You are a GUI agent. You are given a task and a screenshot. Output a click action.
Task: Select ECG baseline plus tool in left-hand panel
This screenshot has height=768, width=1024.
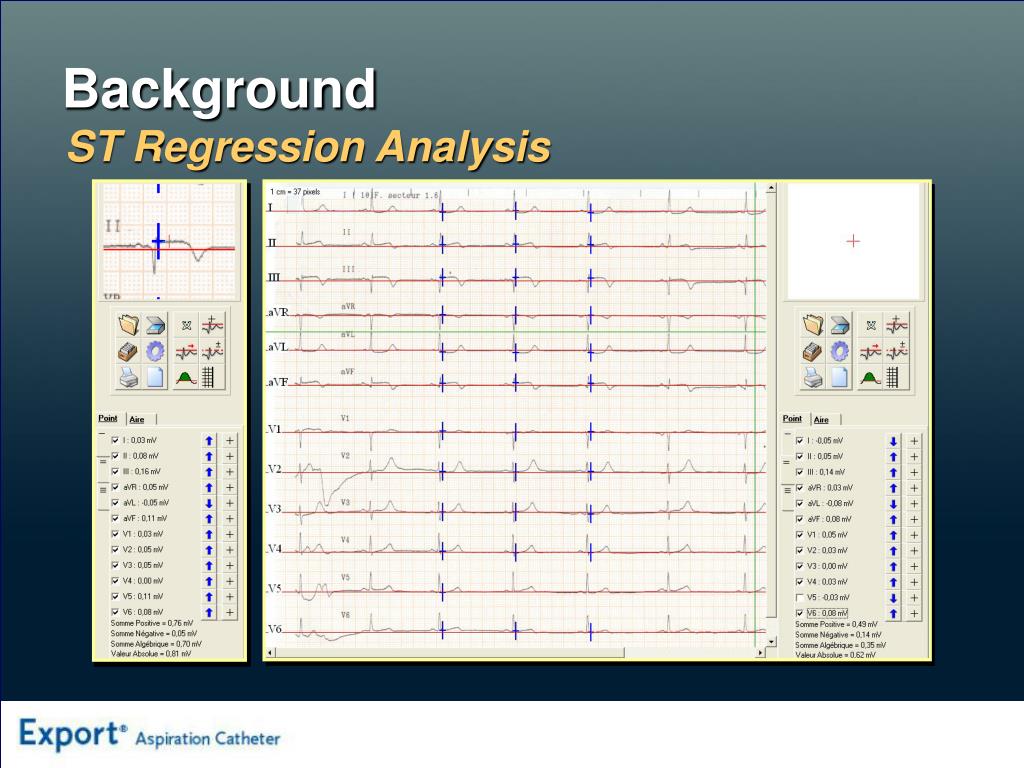point(212,324)
